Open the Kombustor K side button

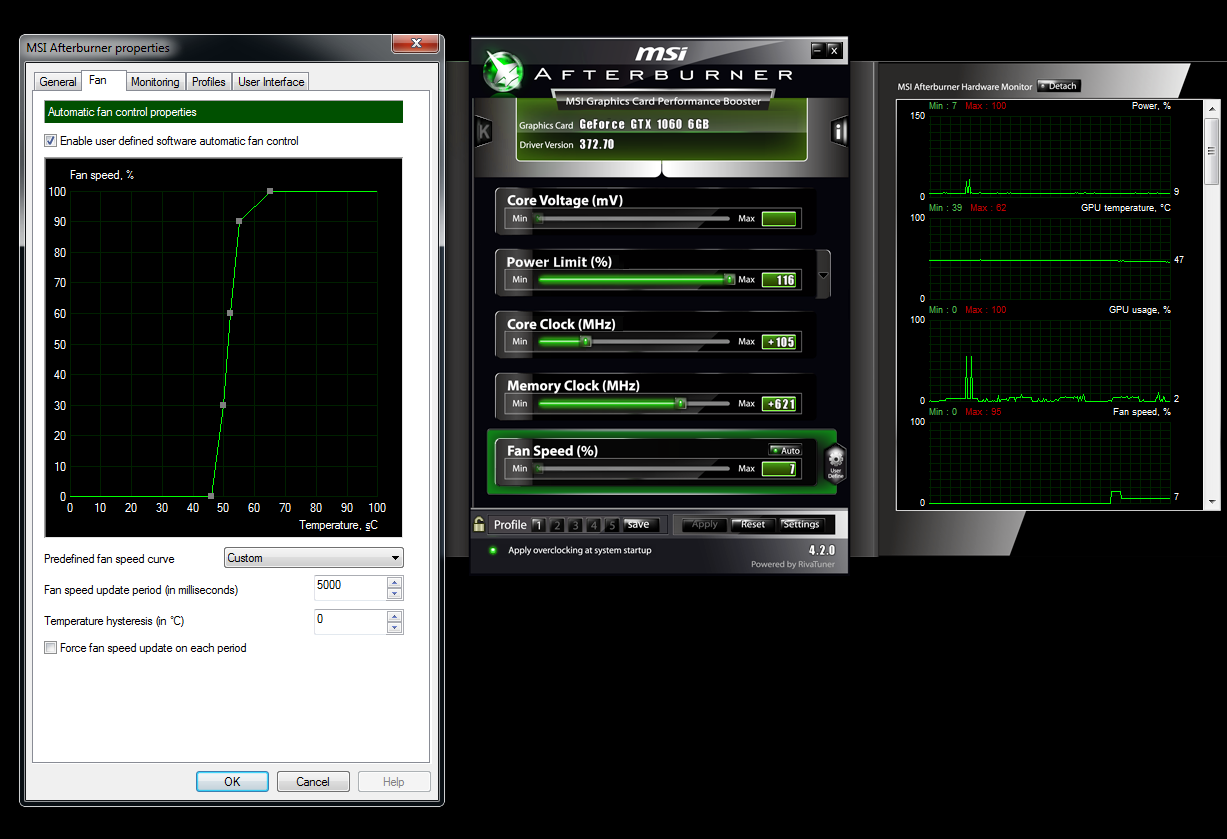coord(484,130)
